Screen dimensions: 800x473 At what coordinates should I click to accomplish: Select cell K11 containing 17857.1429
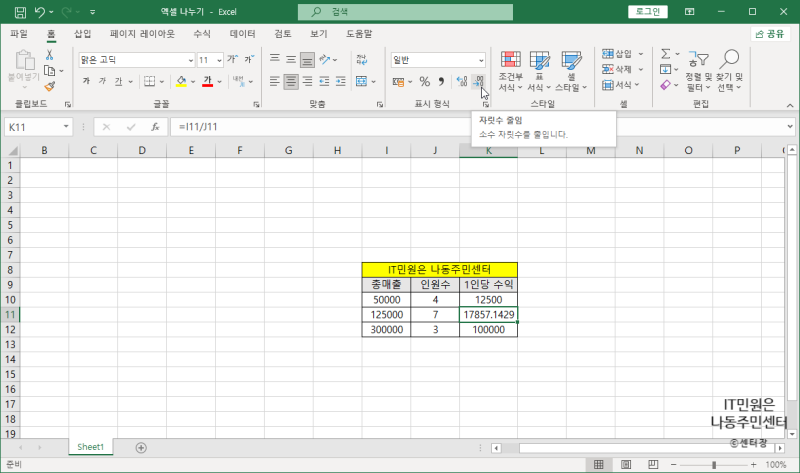point(488,314)
